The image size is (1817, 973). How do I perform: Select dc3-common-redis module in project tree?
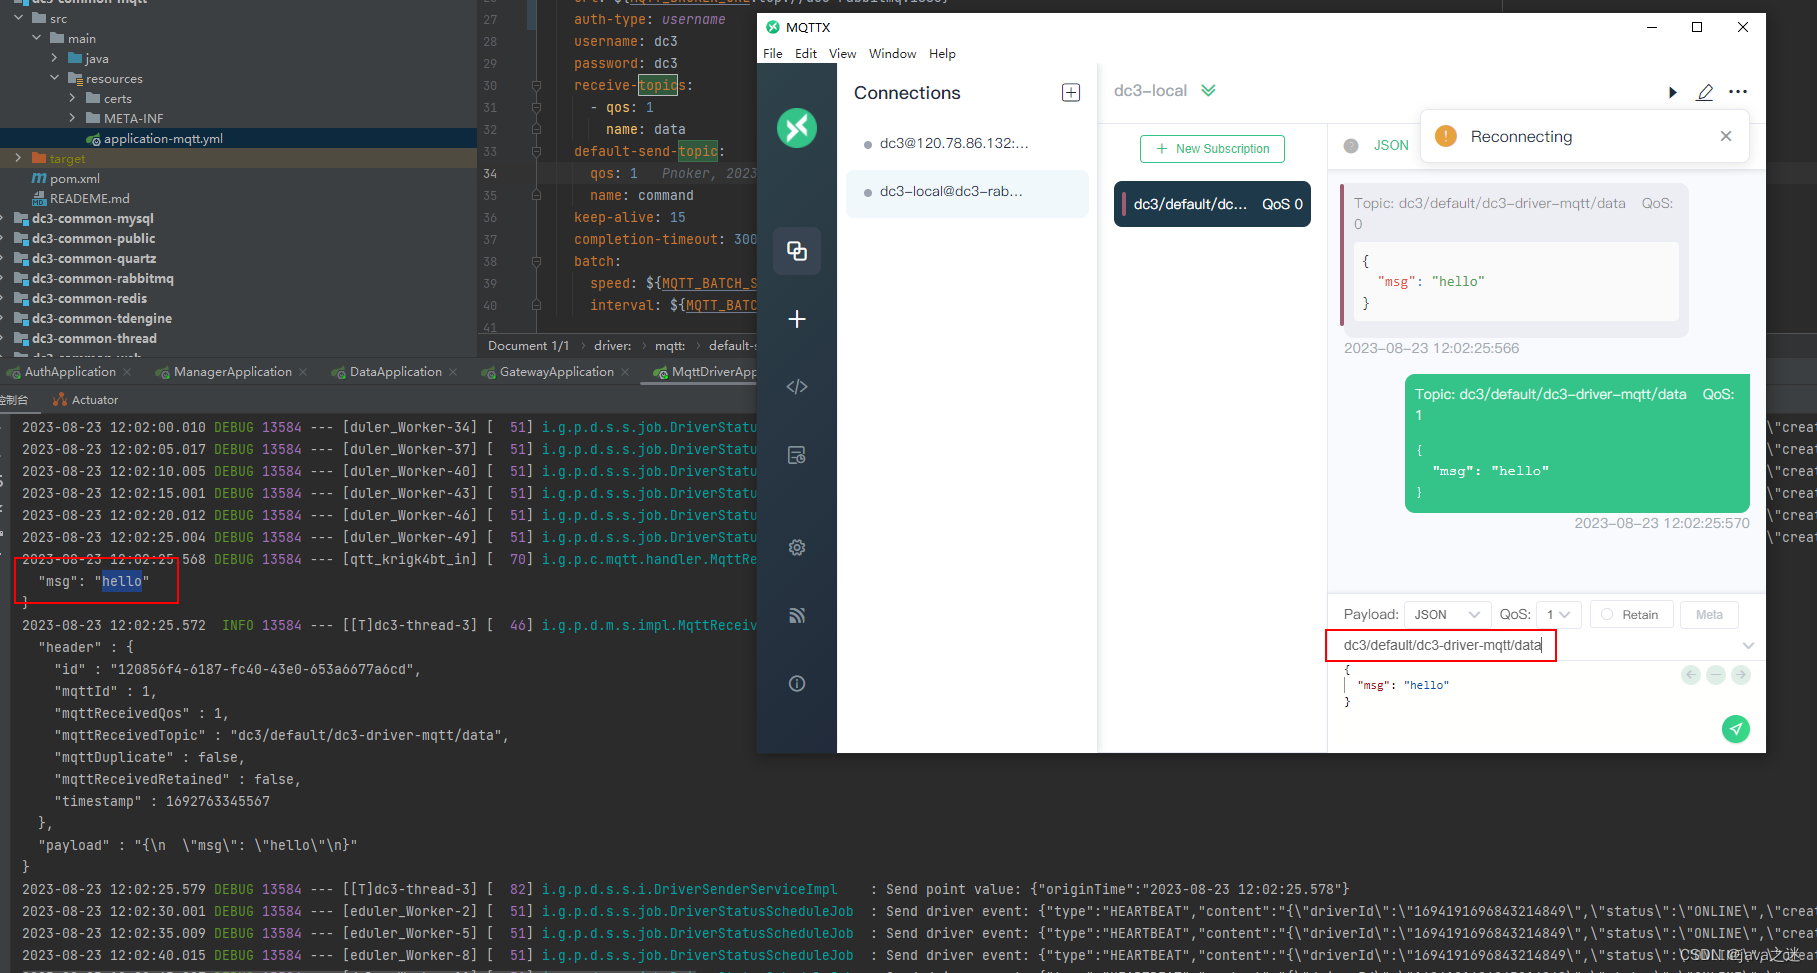[x=89, y=299]
